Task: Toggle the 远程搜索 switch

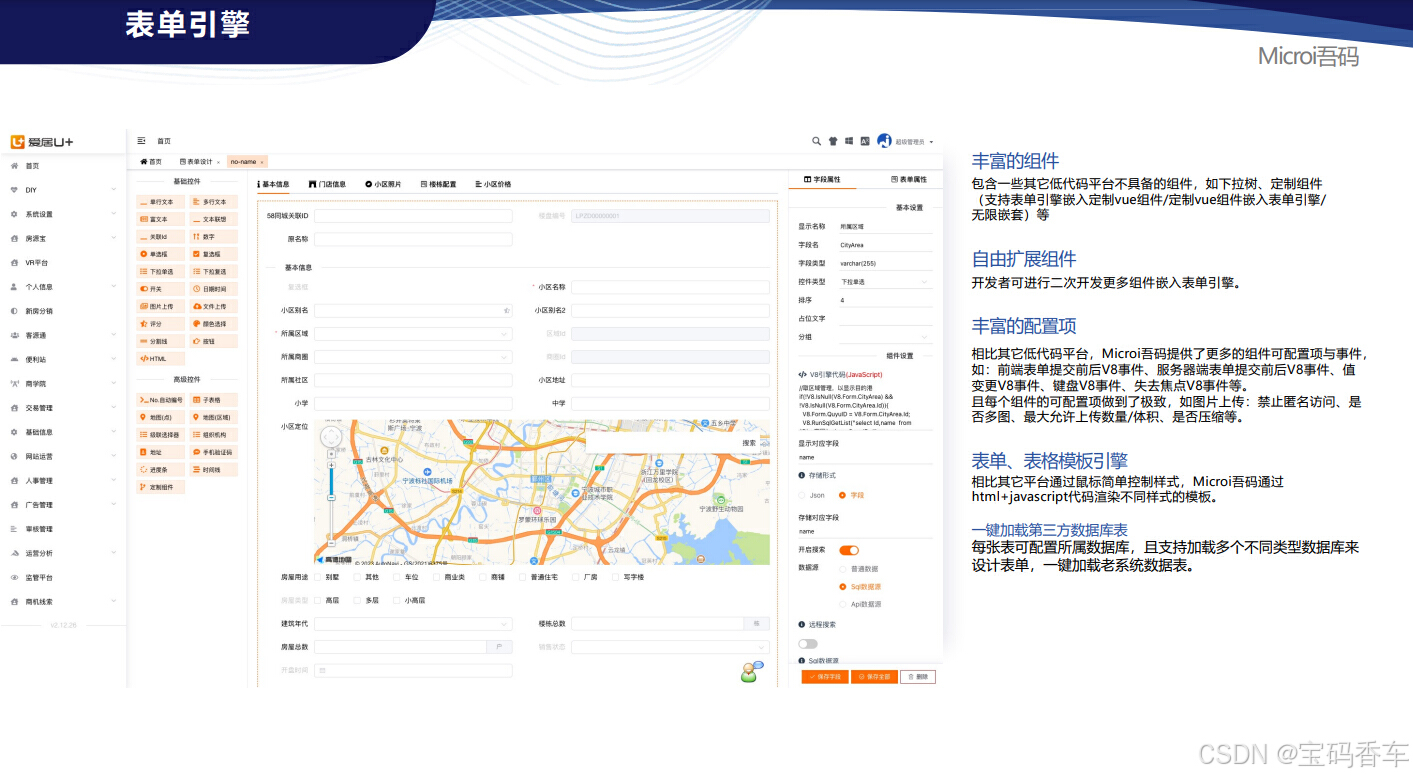Action: tap(807, 643)
